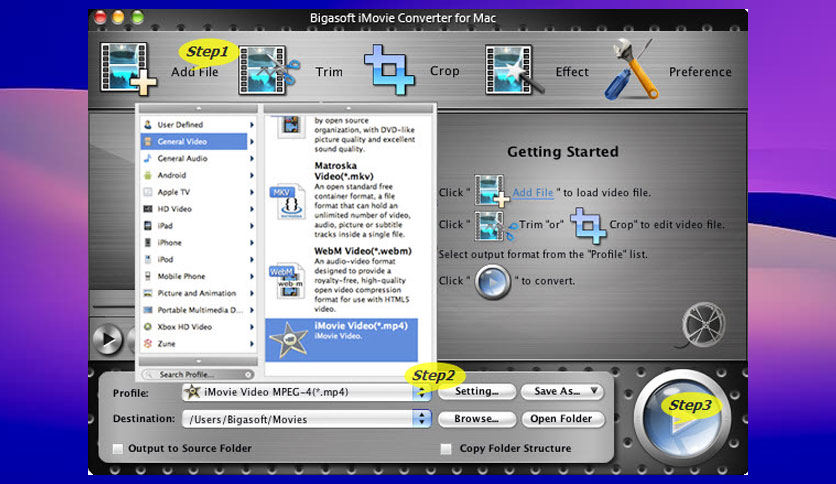Image resolution: width=836 pixels, height=484 pixels.
Task: Click the HD Video category icon
Action: tap(148, 209)
